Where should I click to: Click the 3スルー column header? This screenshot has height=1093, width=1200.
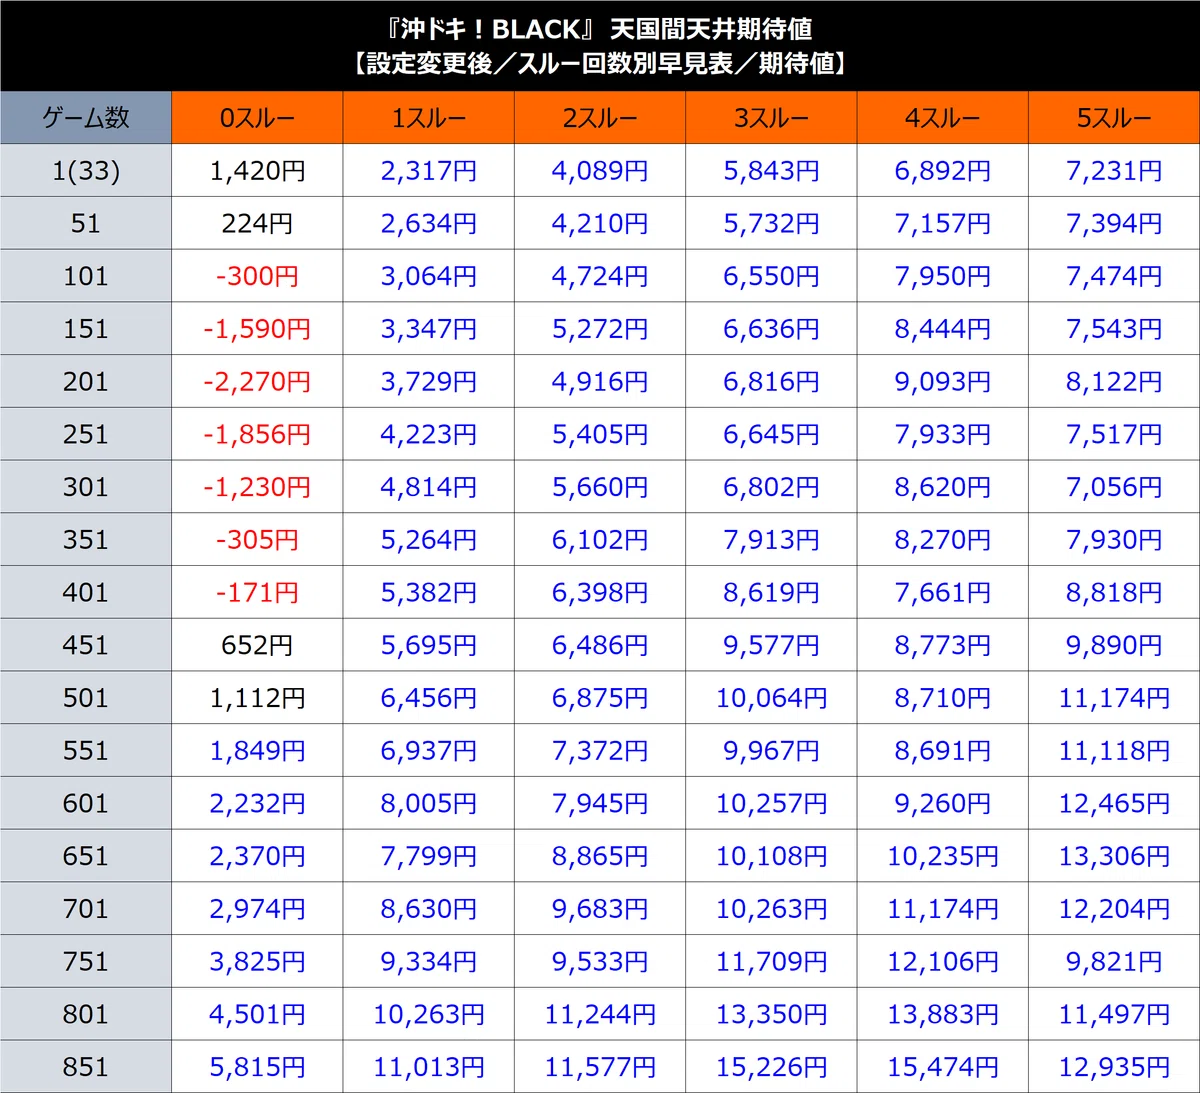click(771, 118)
